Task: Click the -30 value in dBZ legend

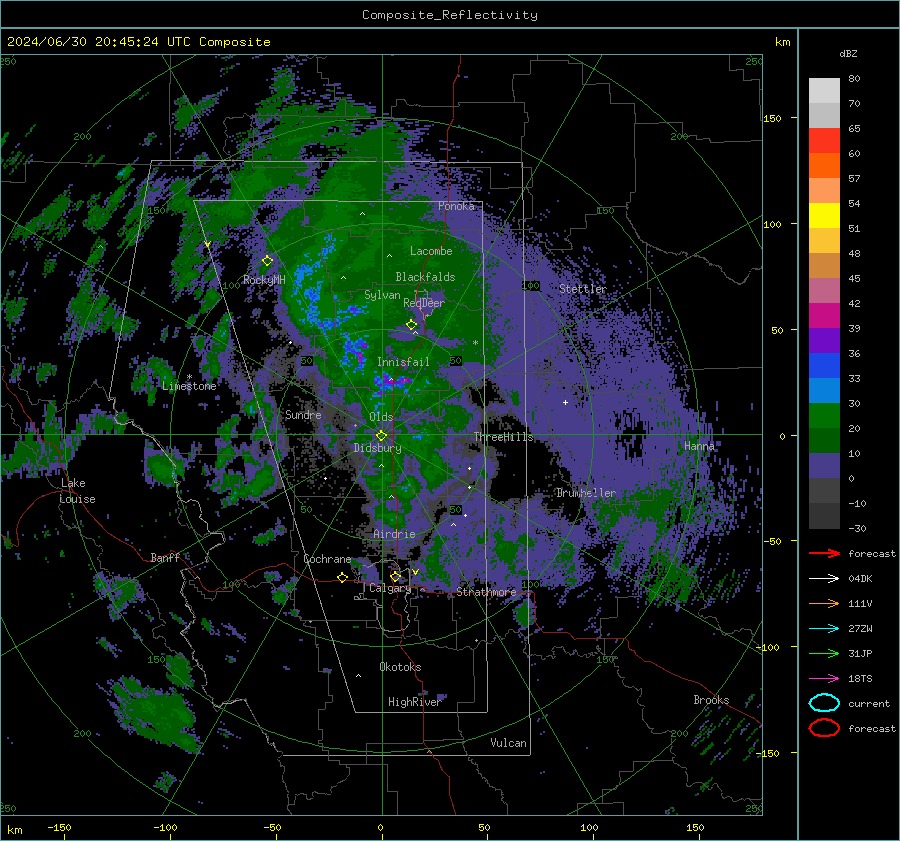Action: click(857, 528)
